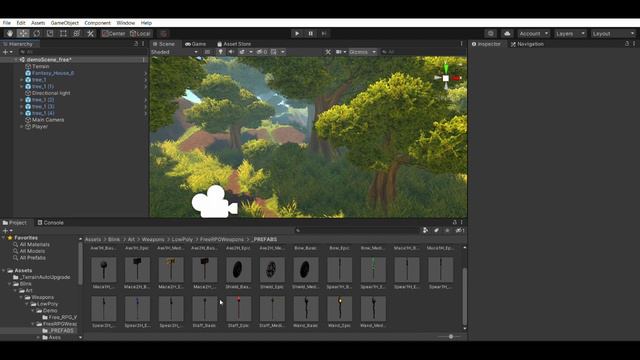Toggle scene audio speaker icon
Screen dimensions: 640x360
[x=231, y=52]
